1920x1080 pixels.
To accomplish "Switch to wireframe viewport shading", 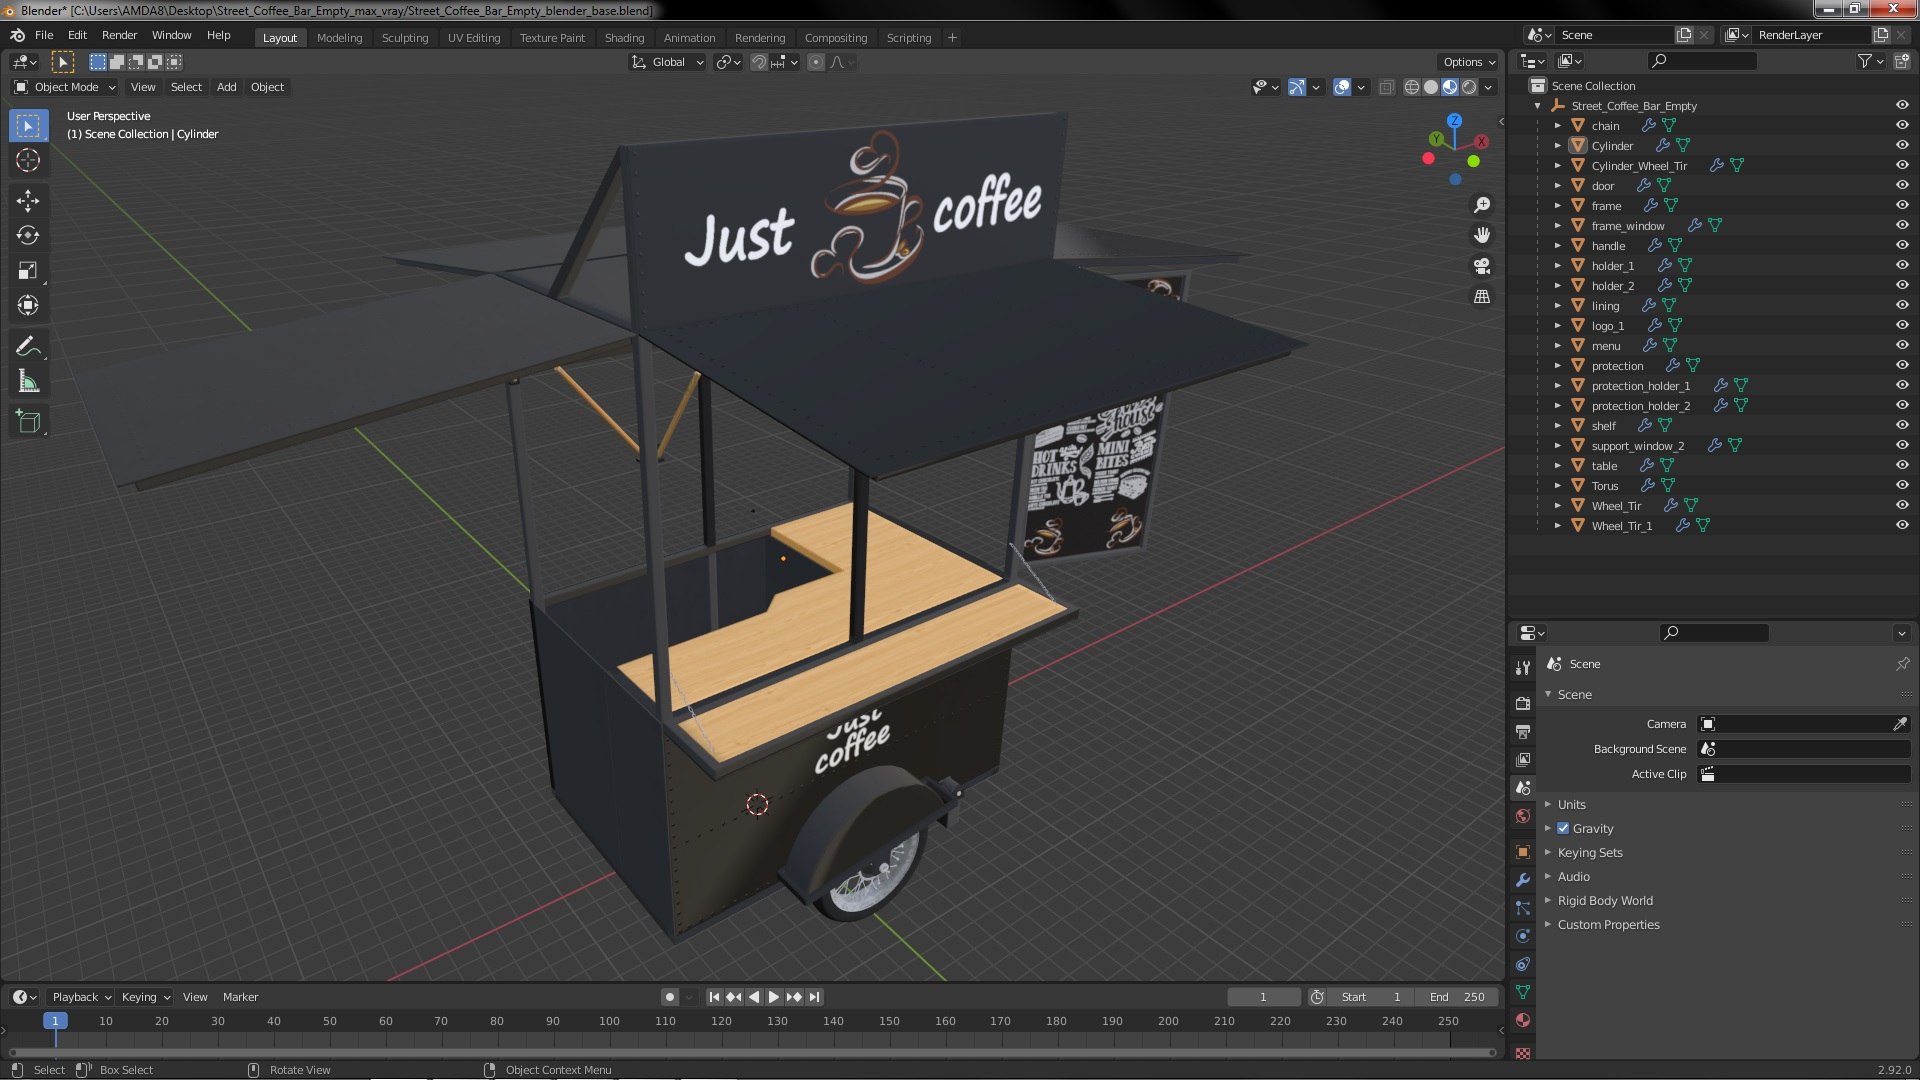I will tap(1412, 87).
